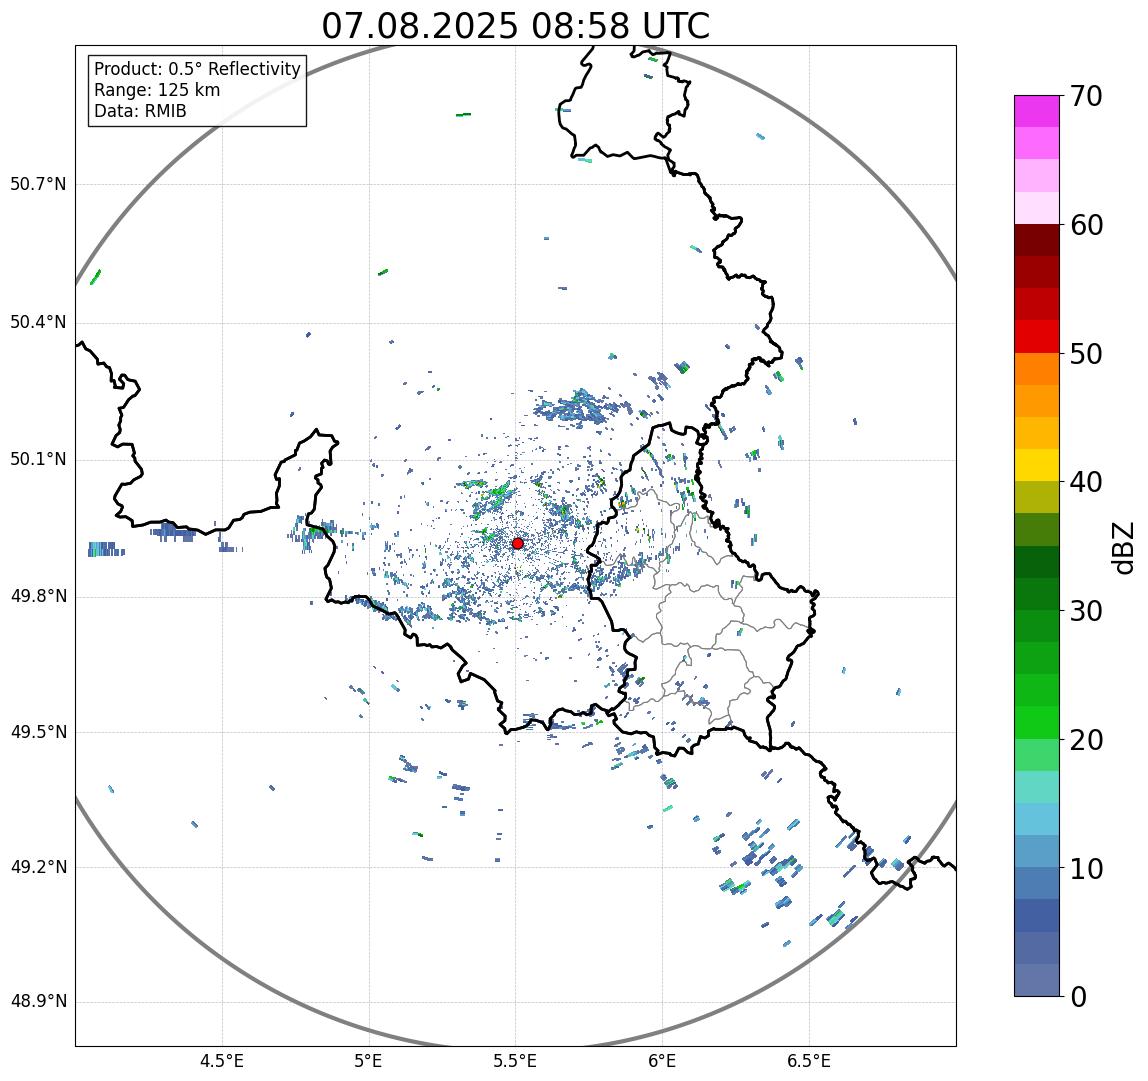Click 'Product: 0.5° Reflectivity' in the info box

coord(197,69)
